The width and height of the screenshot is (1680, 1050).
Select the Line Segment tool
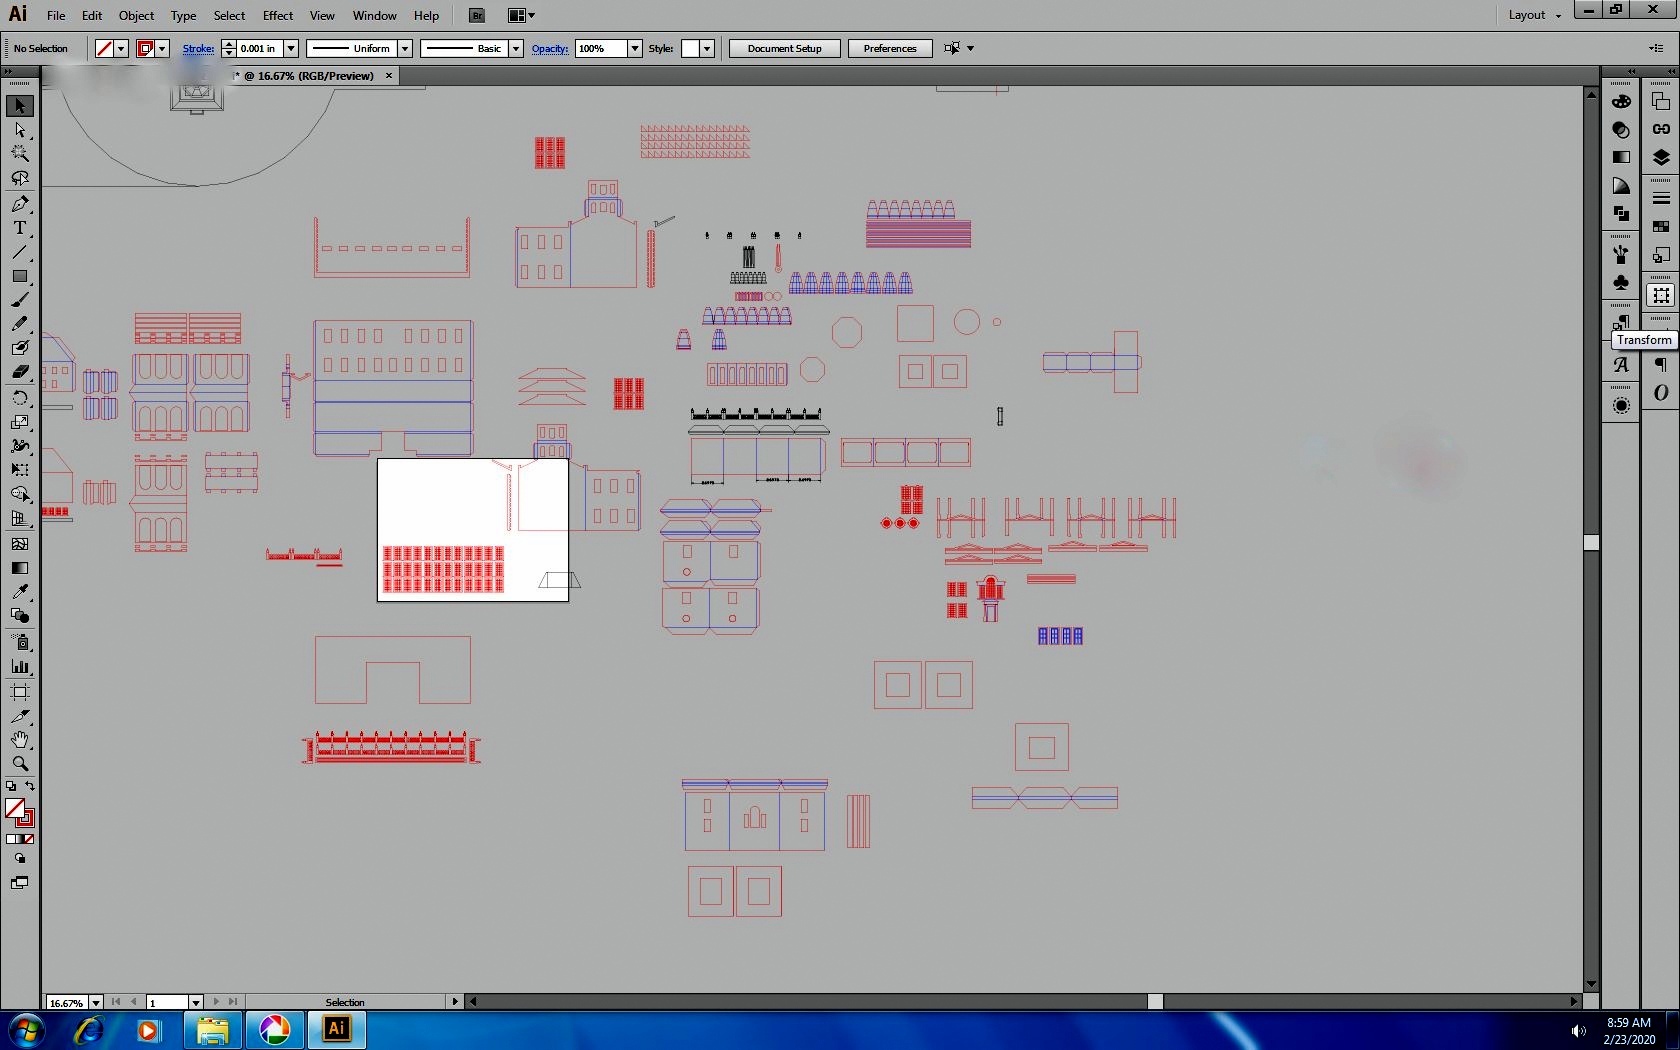(20, 252)
